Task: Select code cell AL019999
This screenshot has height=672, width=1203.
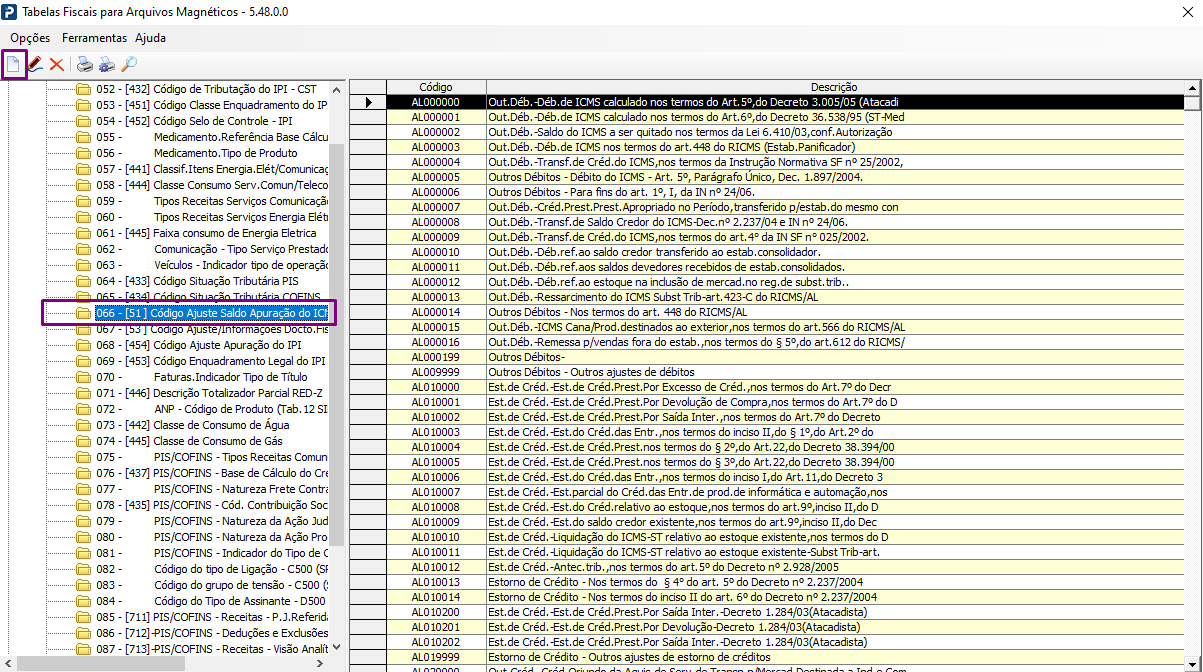Action: pos(436,657)
